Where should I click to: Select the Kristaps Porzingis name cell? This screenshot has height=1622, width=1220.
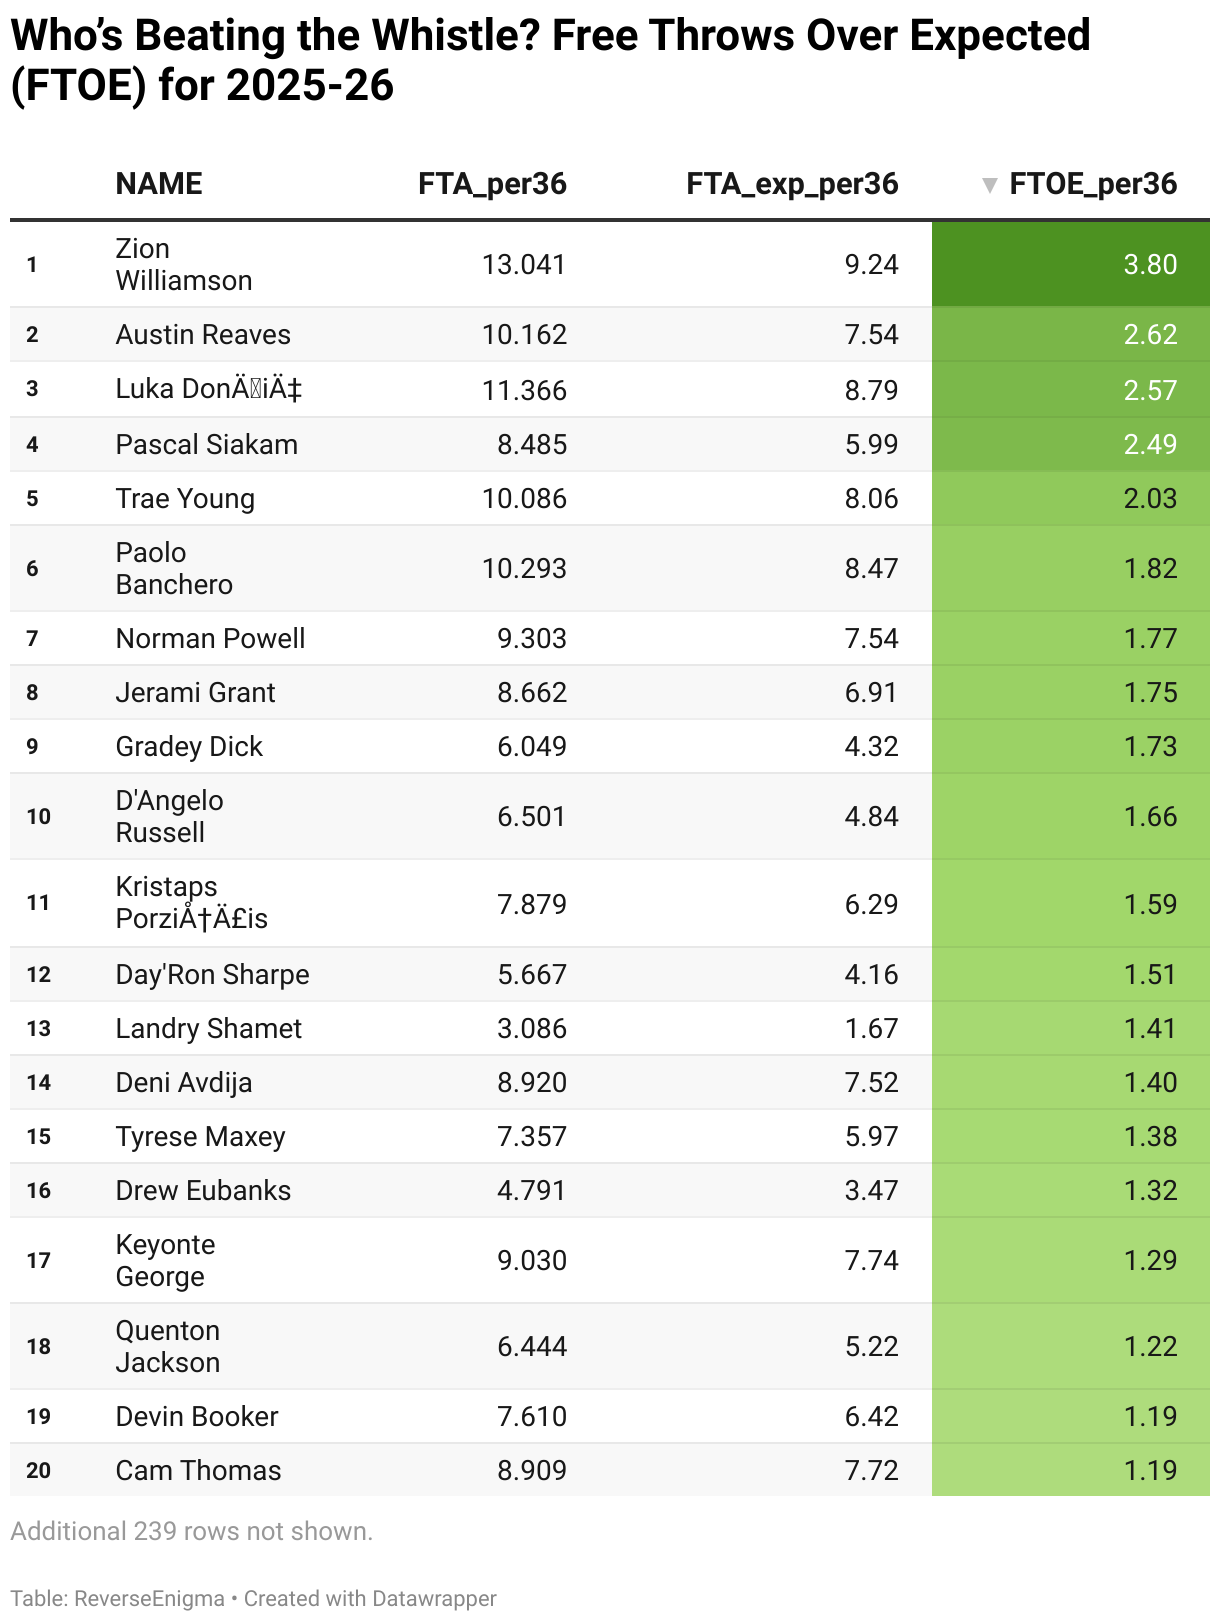(192, 902)
